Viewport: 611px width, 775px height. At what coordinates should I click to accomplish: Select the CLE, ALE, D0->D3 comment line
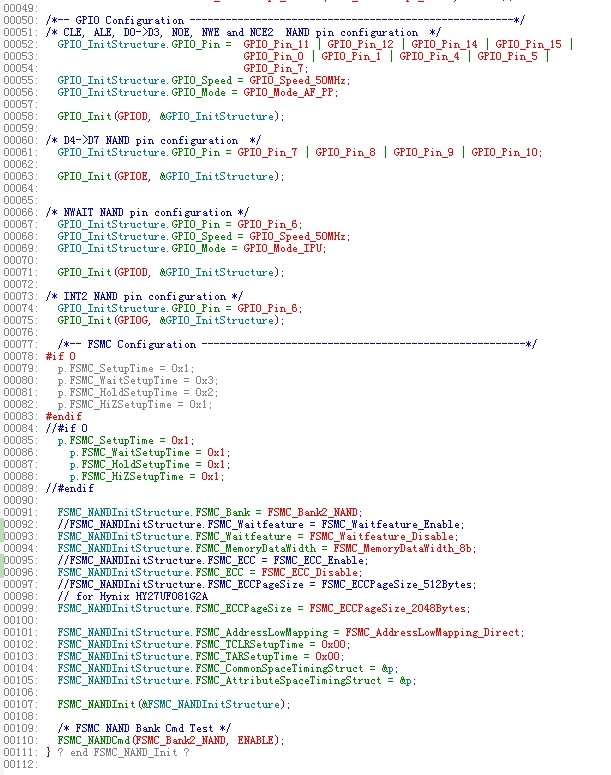pos(243,32)
